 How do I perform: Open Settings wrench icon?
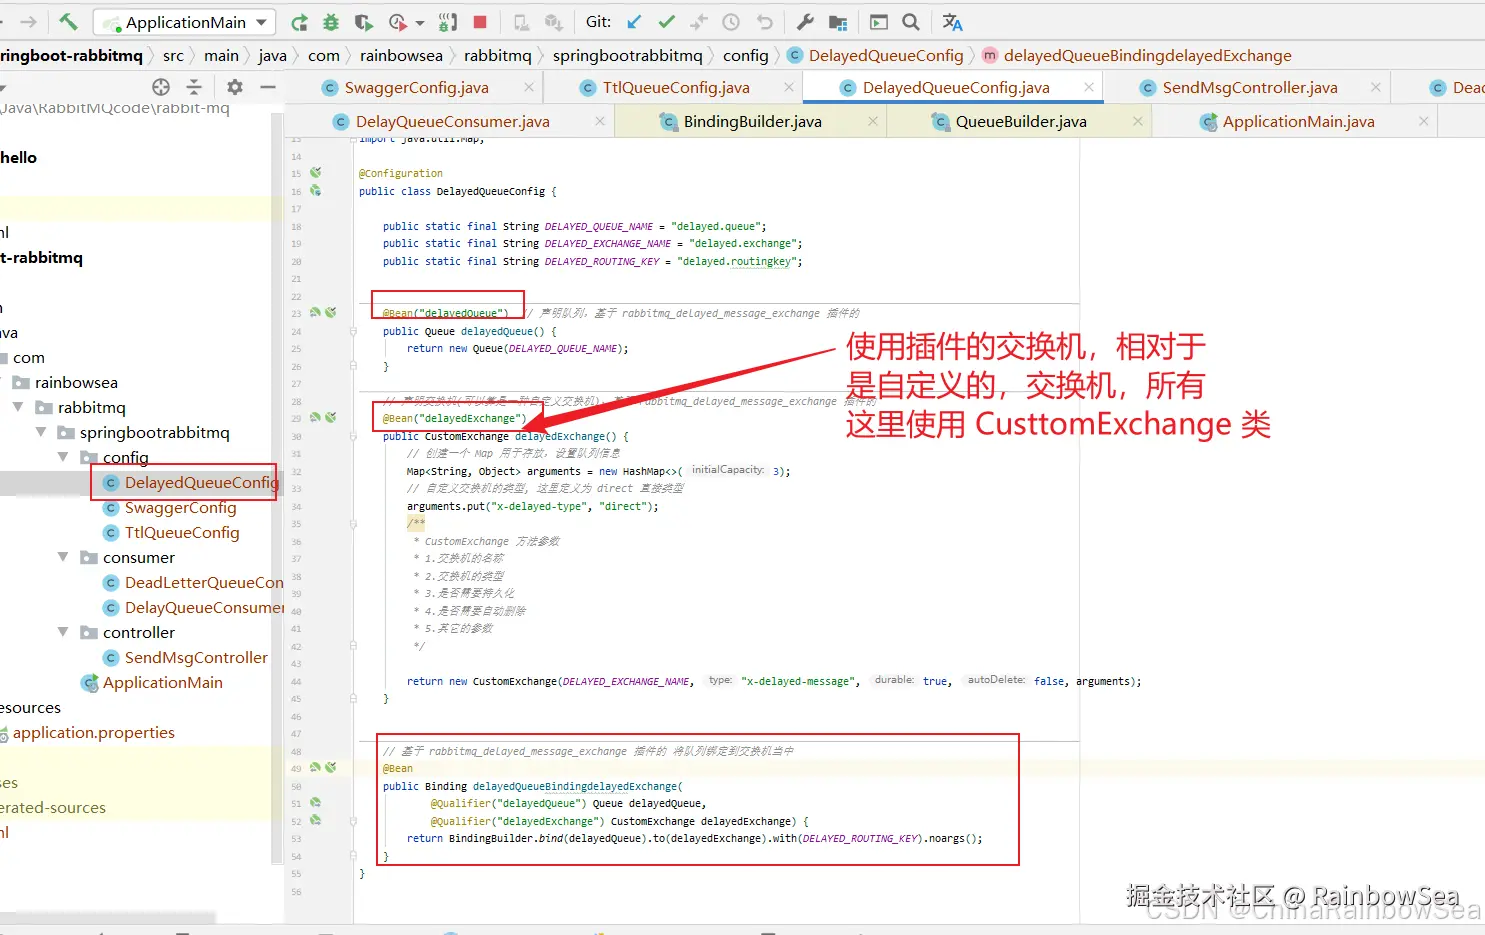pyautogui.click(x=805, y=22)
